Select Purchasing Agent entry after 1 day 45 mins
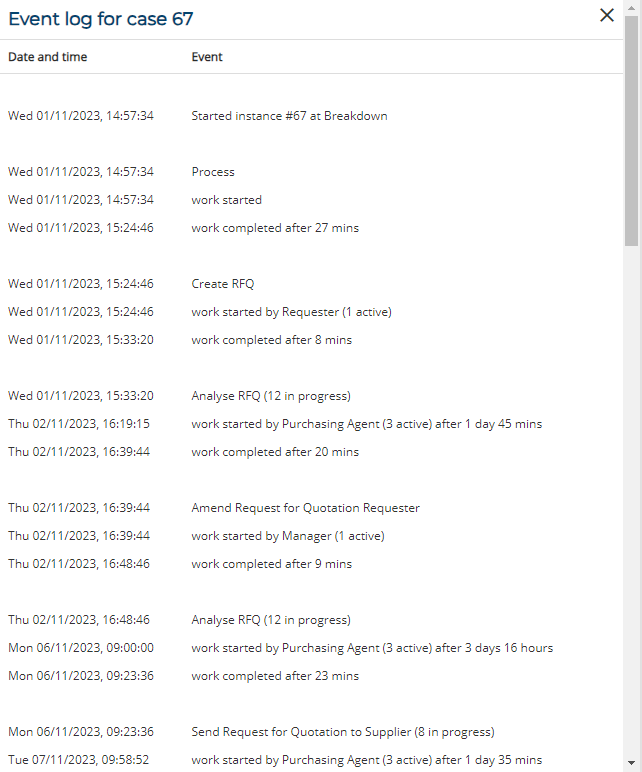 pyautogui.click(x=366, y=424)
